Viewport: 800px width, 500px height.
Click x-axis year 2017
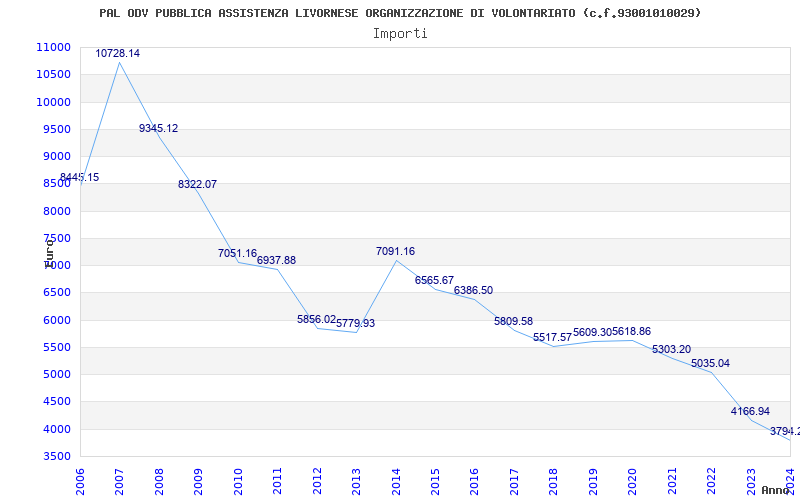[514, 482]
